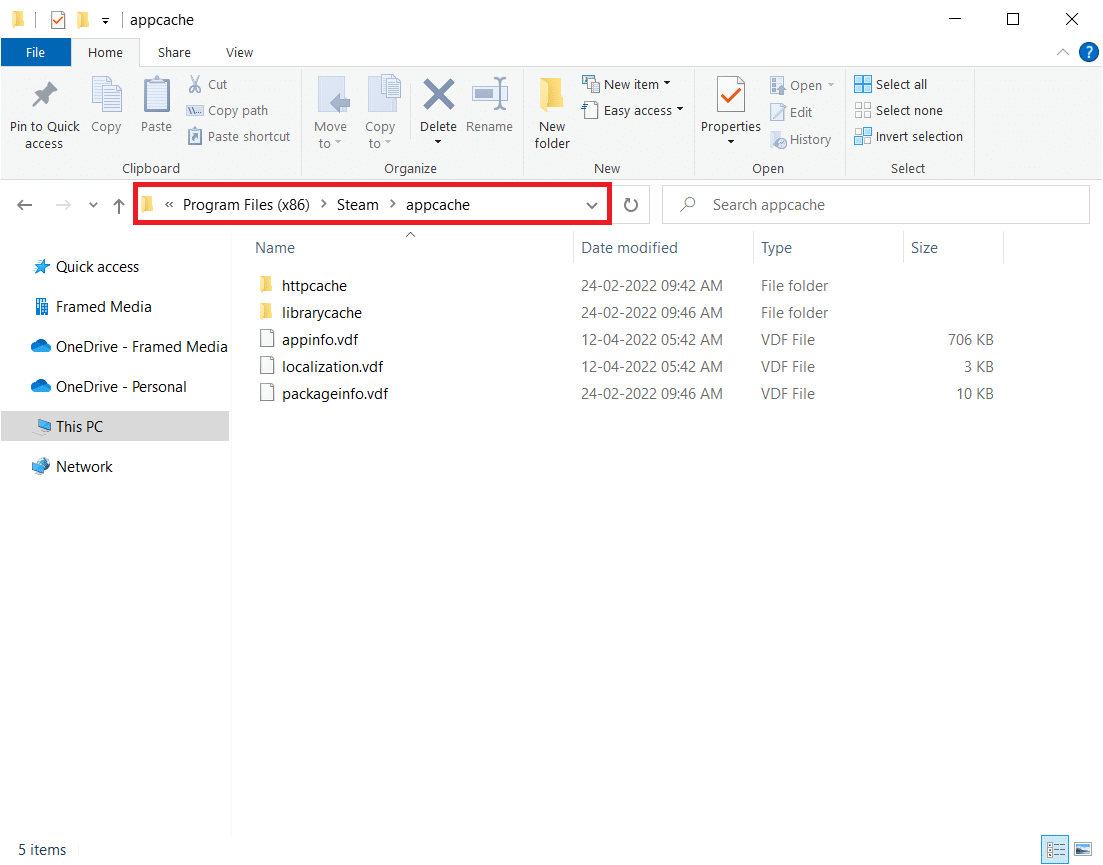Click the Open ribbon button
1103x865 pixels.
click(802, 85)
